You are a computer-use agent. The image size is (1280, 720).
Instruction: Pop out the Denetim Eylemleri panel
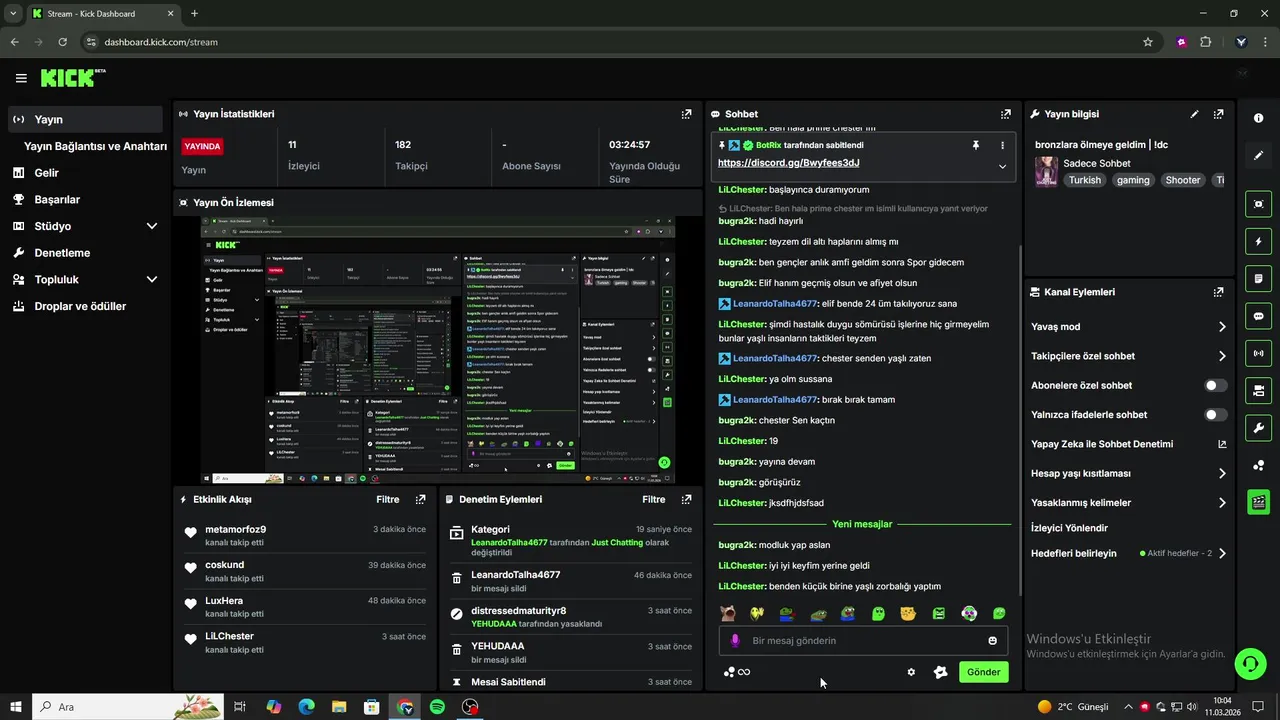coord(686,499)
